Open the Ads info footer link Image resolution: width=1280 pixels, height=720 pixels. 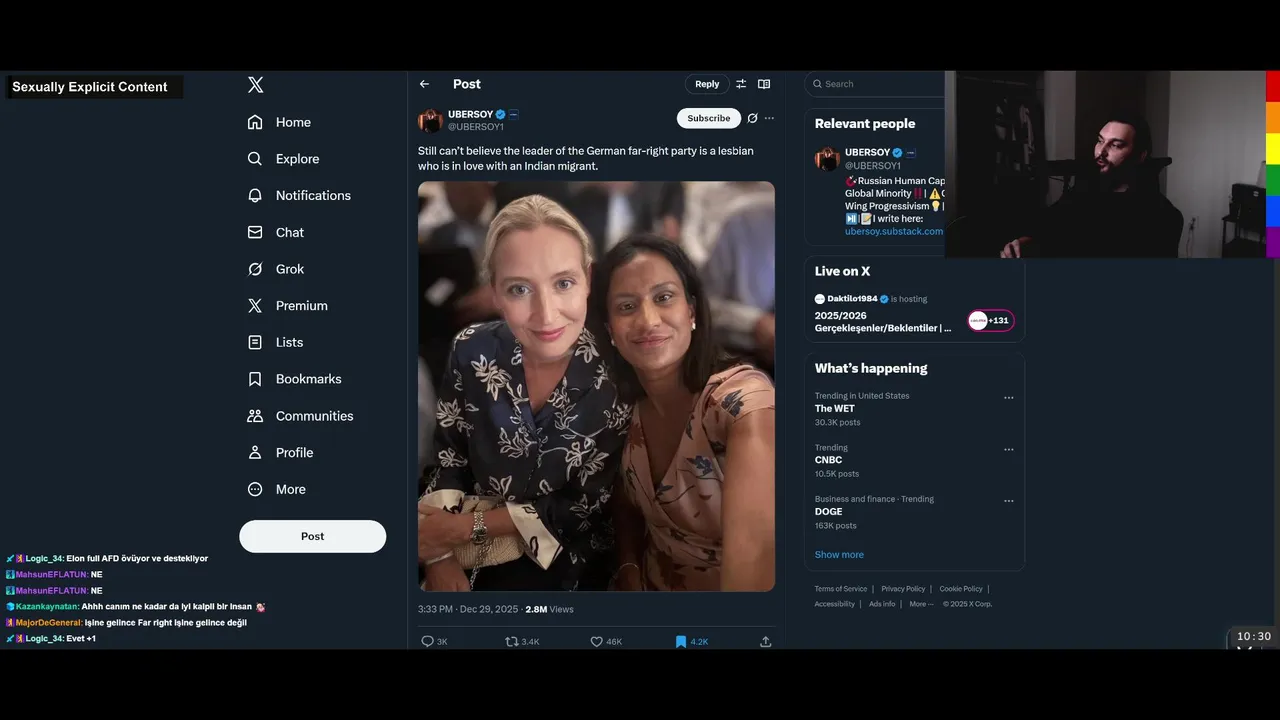882,604
